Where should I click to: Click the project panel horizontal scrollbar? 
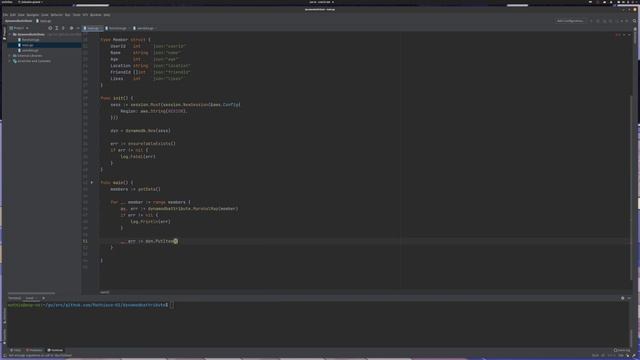(31, 293)
